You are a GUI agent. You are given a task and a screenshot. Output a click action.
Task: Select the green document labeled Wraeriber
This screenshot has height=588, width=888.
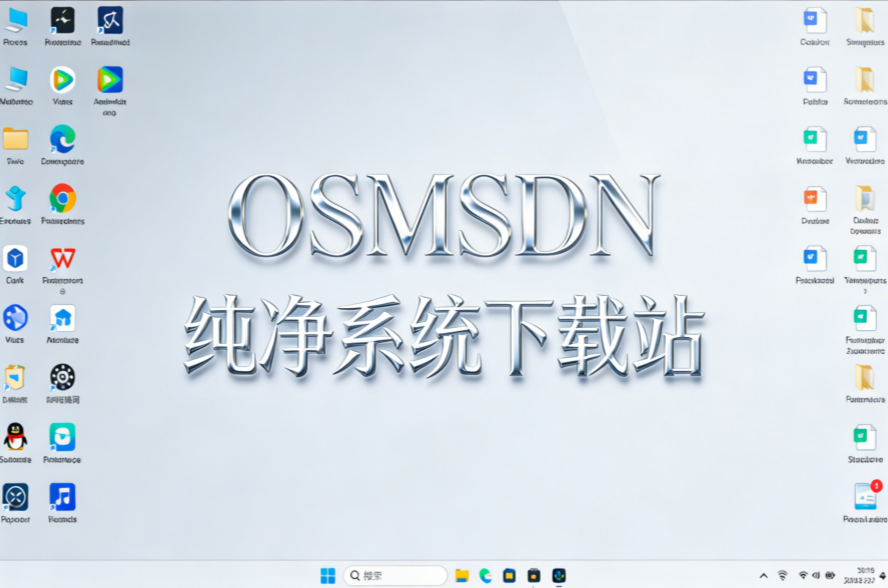coord(815,139)
